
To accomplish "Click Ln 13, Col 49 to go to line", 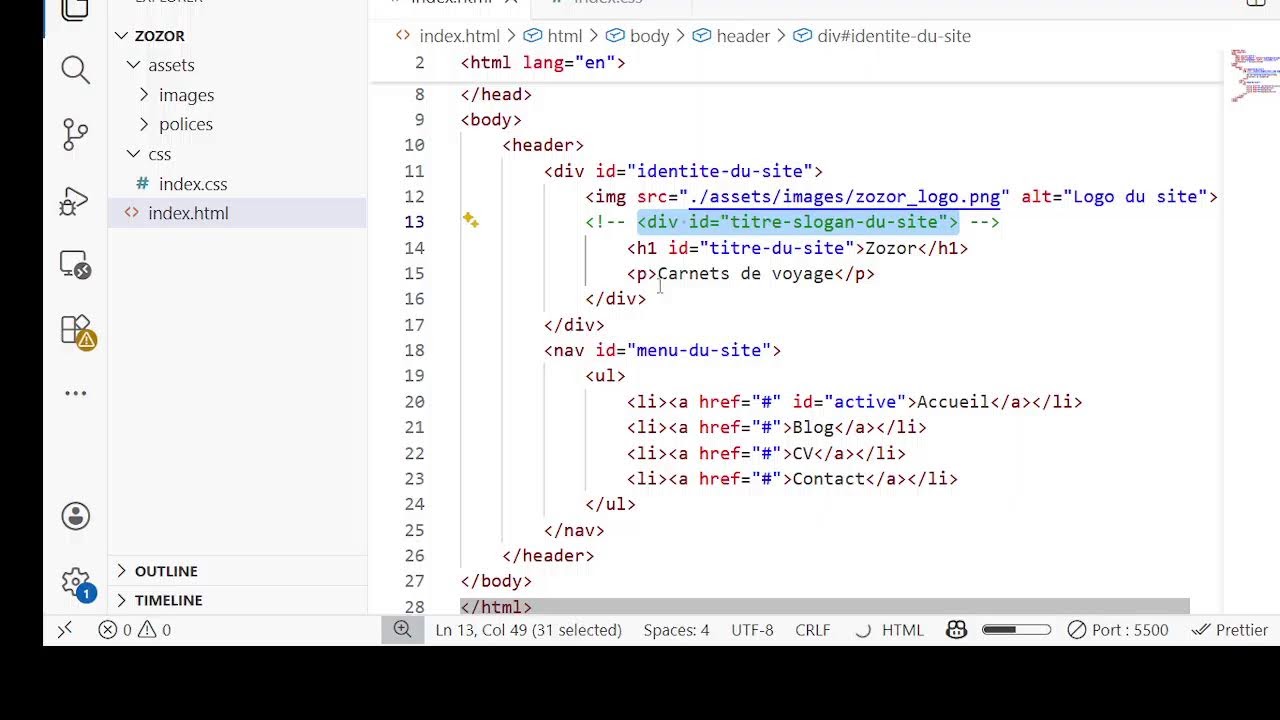I will click(x=528, y=630).
